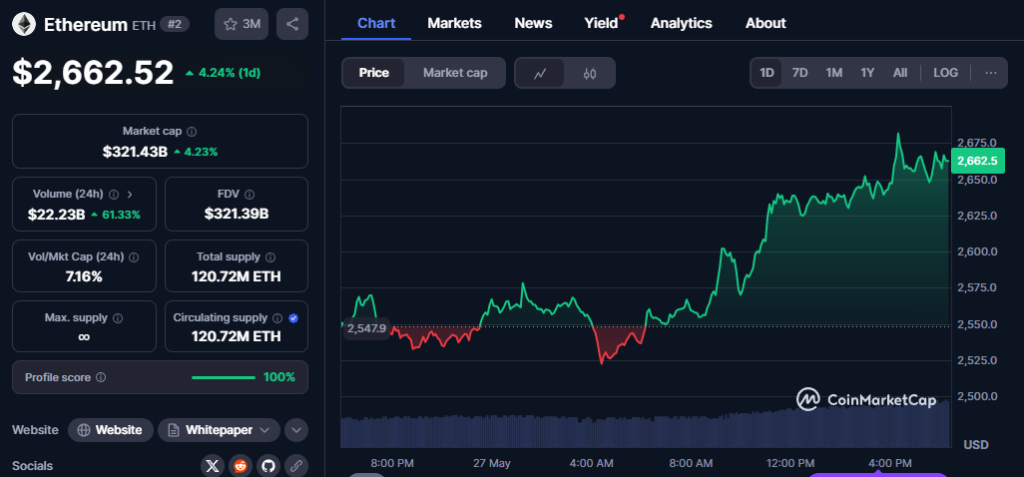Viewport: 1024px width, 477px height.
Task: Open the News tab
Action: click(x=533, y=23)
